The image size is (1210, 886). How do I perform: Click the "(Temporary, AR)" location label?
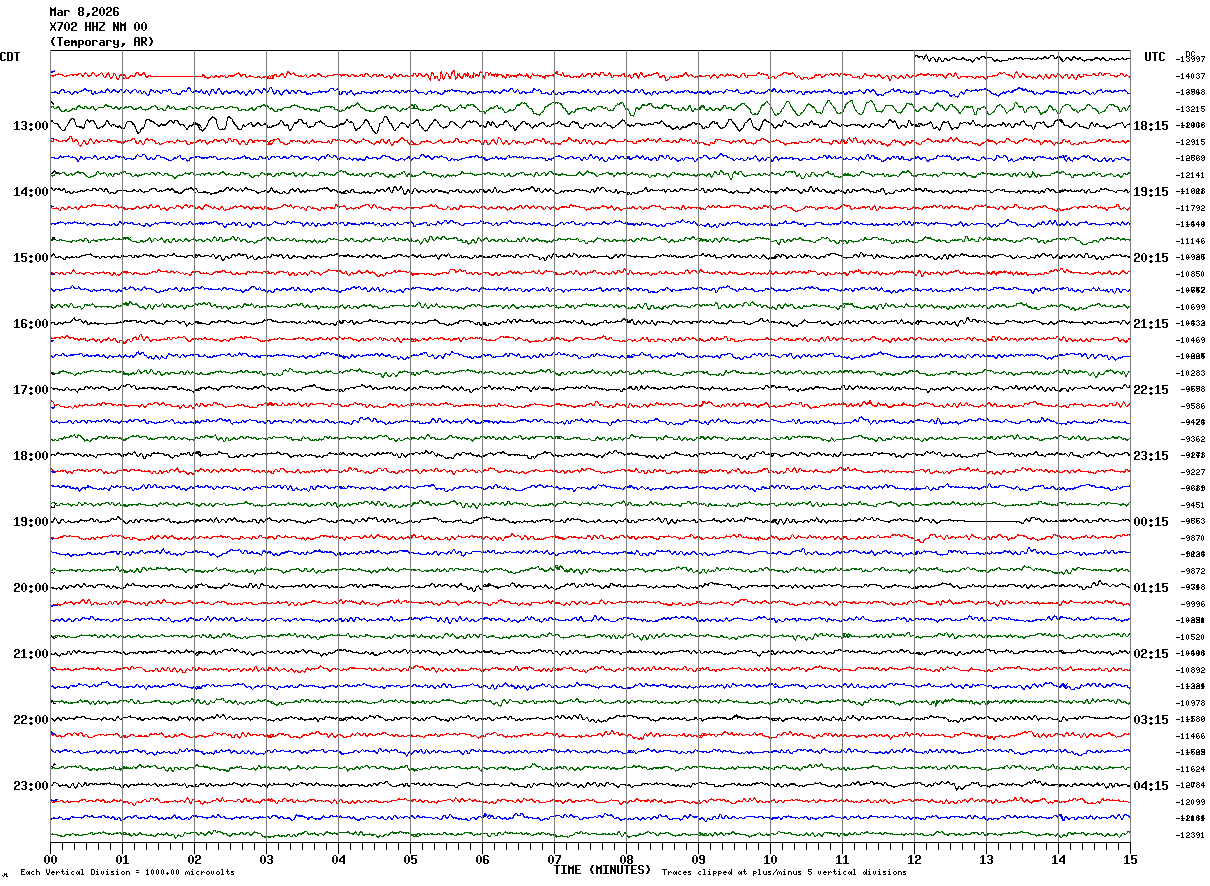[x=102, y=42]
